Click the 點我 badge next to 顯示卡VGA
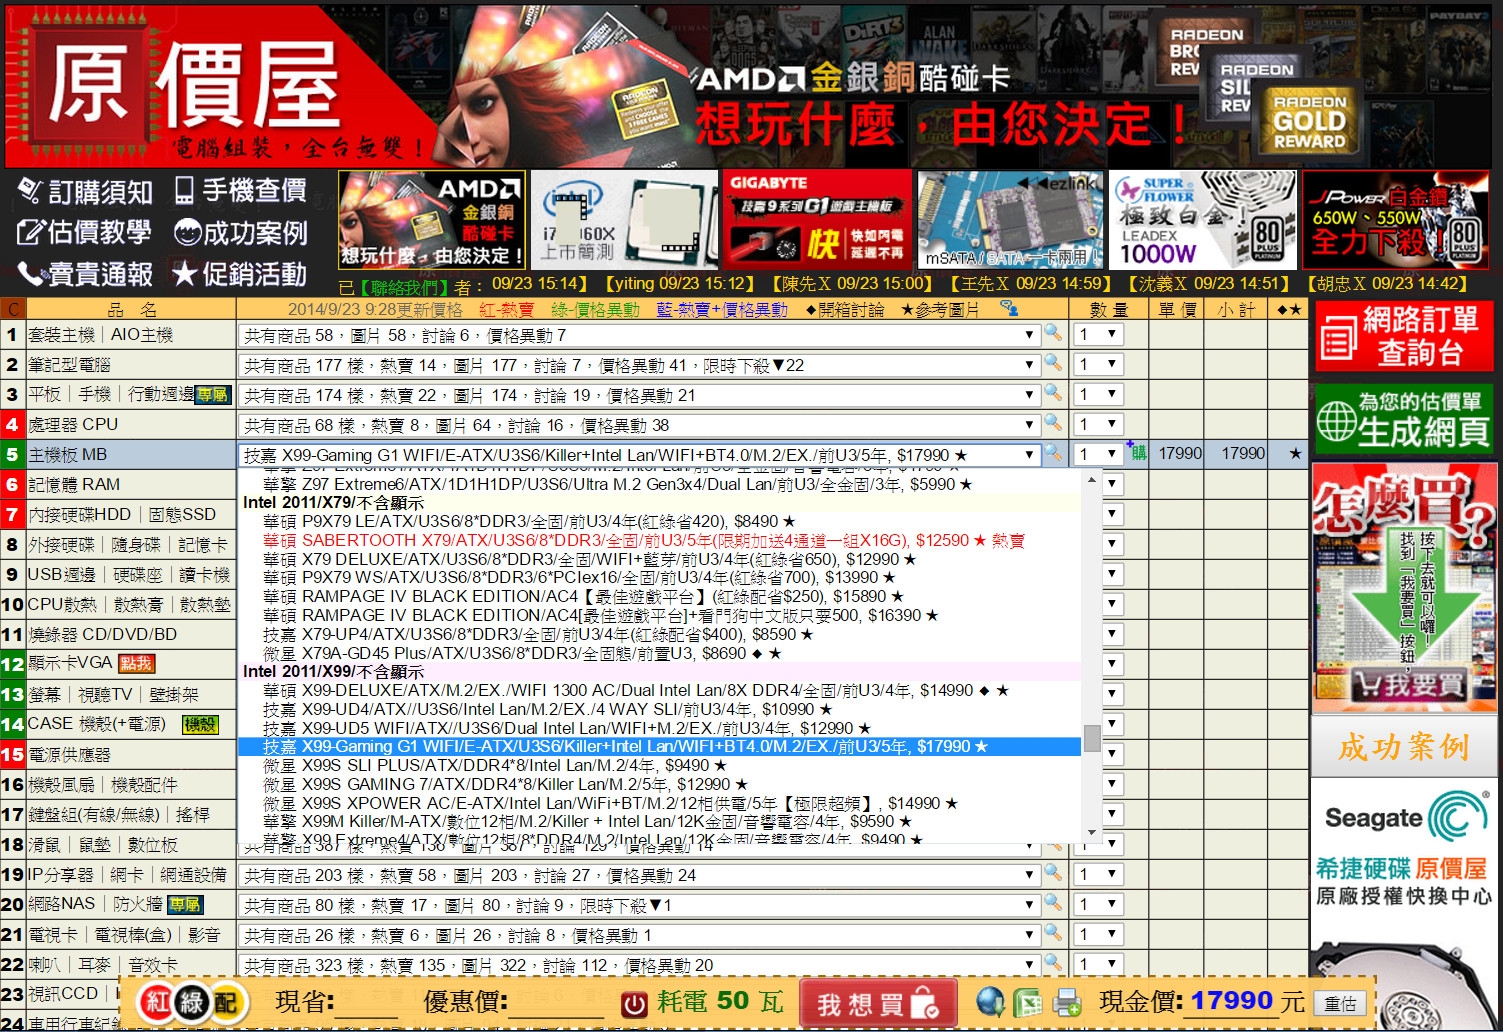Image resolution: width=1503 pixels, height=1032 pixels. coord(136,664)
